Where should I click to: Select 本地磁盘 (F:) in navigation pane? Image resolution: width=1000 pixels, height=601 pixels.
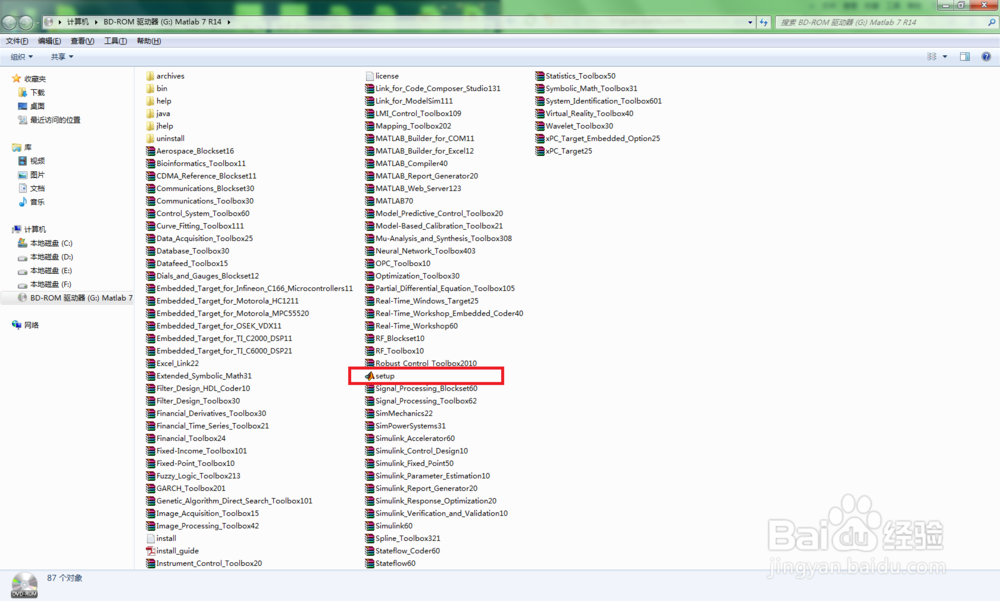tap(52, 285)
